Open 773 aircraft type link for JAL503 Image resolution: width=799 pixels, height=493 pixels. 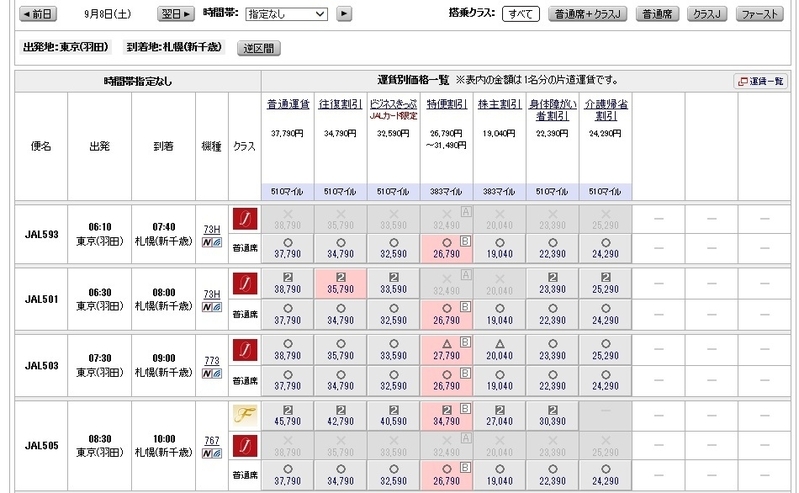[x=212, y=360]
